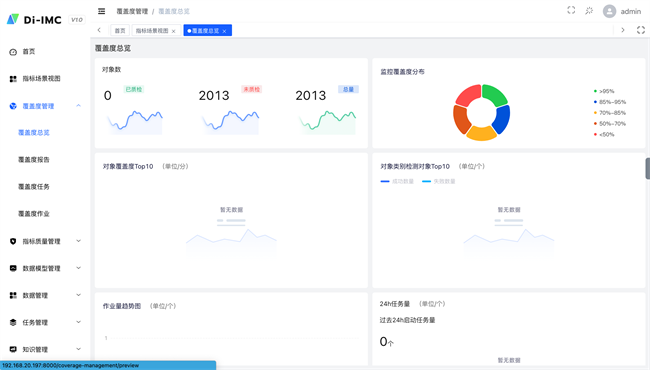This screenshot has width=650, height=370.
Task: Click 覆盖度管理 breadcrumb link
Action: point(132,11)
